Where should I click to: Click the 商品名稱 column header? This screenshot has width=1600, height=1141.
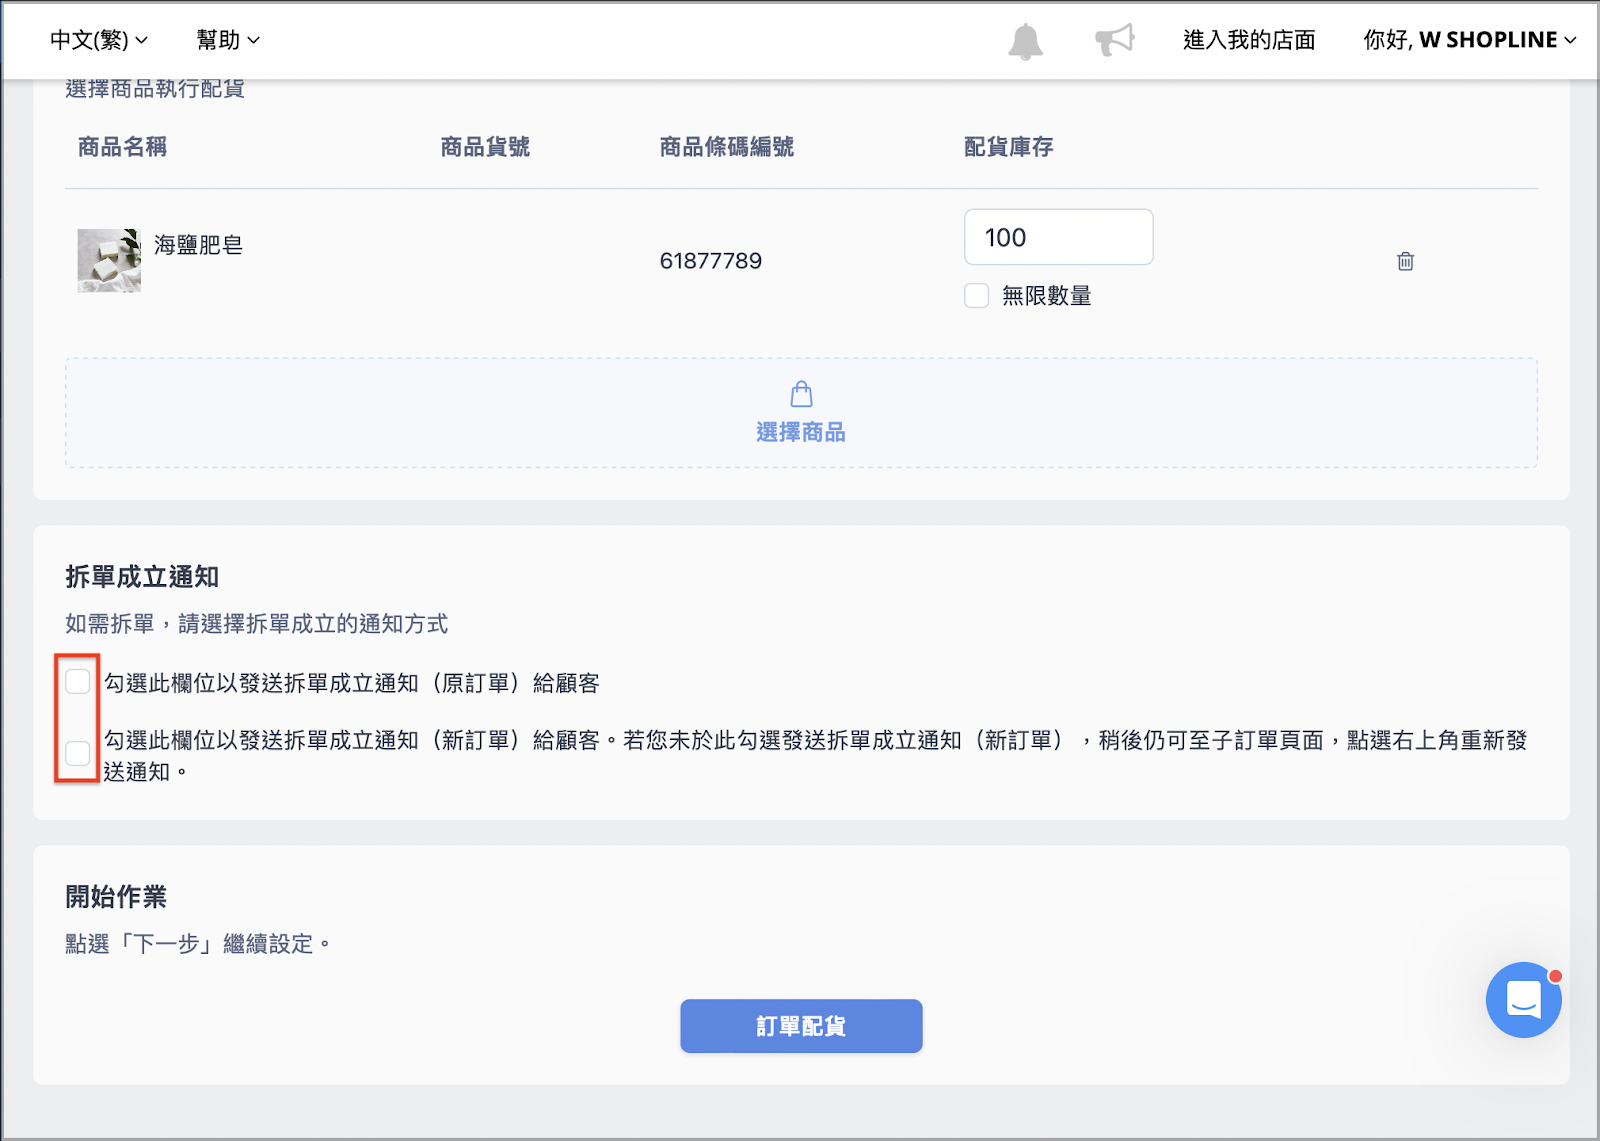(122, 147)
